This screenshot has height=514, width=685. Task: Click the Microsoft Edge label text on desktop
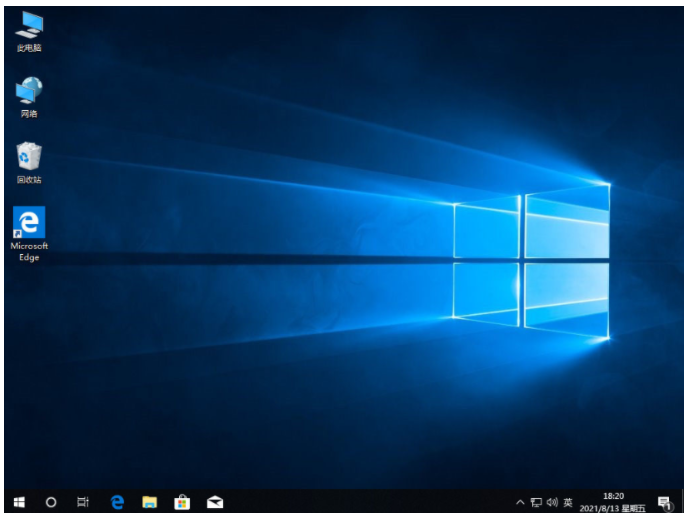pyautogui.click(x=29, y=251)
